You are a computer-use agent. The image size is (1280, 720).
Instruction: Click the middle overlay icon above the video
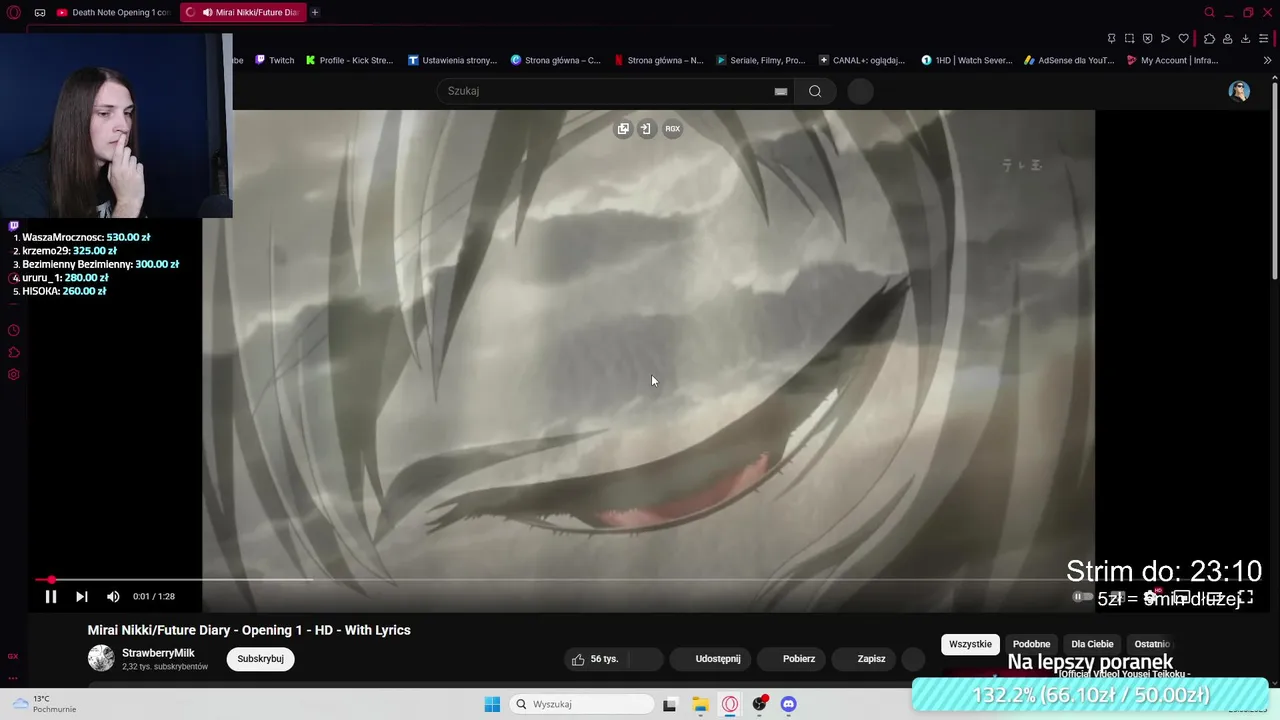pos(646,128)
